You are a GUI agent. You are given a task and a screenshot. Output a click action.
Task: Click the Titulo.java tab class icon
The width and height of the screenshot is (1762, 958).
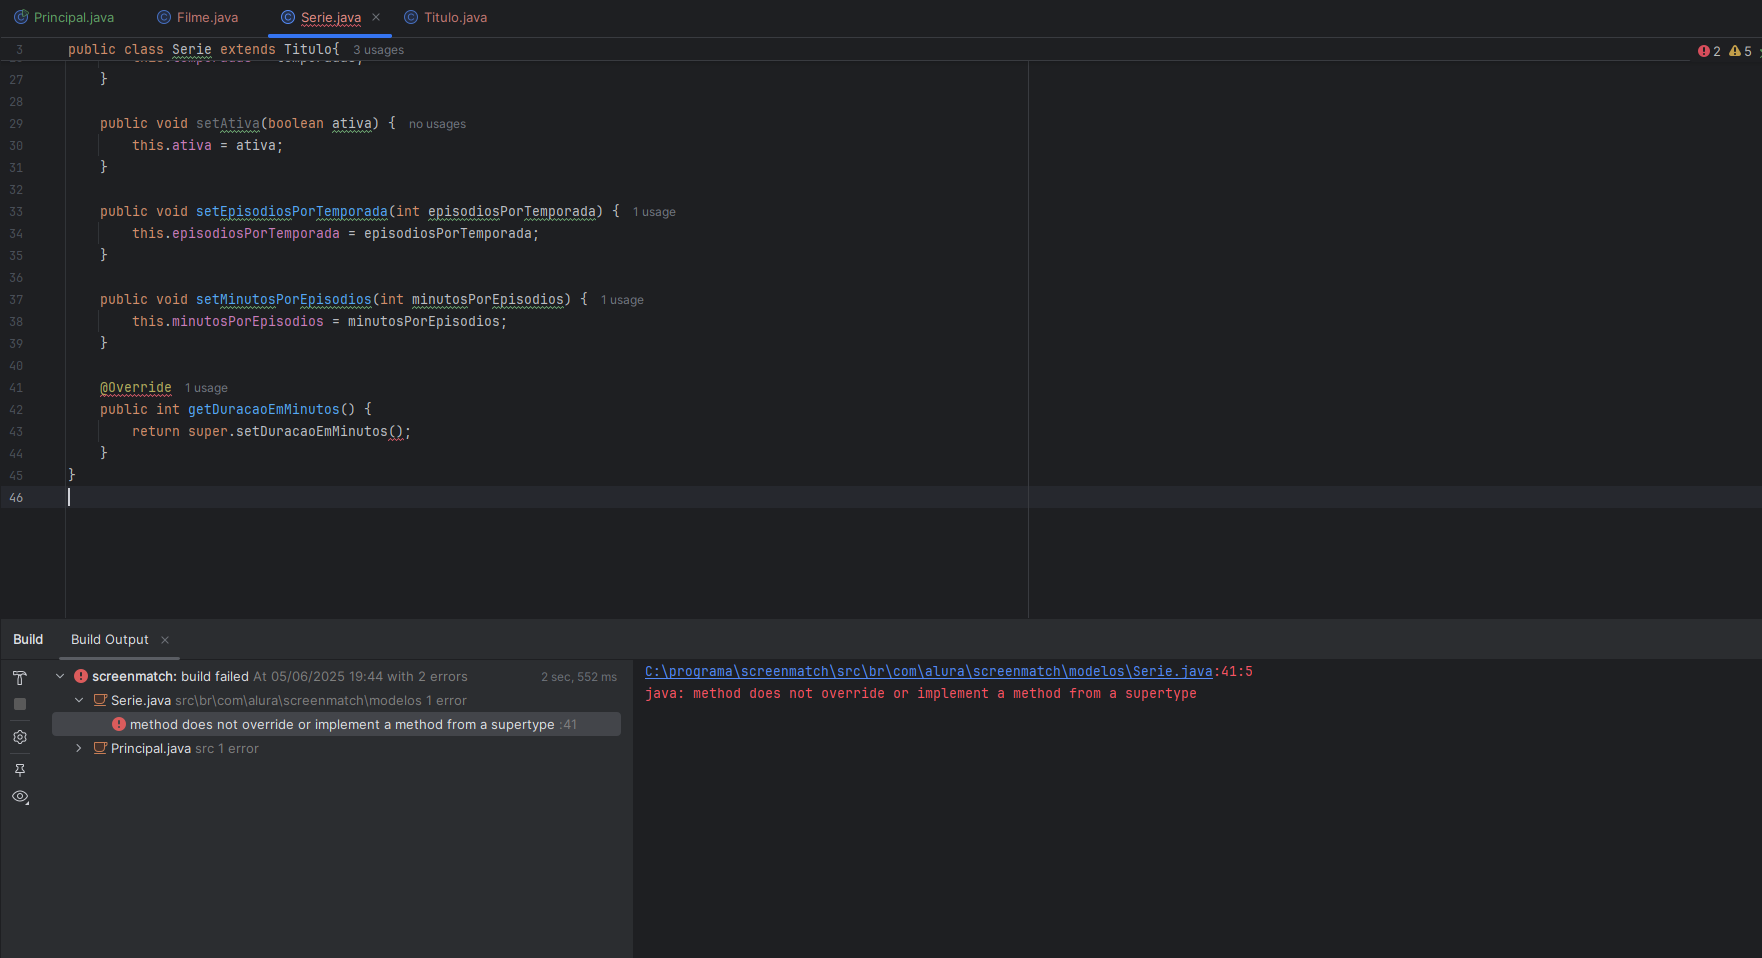[x=411, y=18]
